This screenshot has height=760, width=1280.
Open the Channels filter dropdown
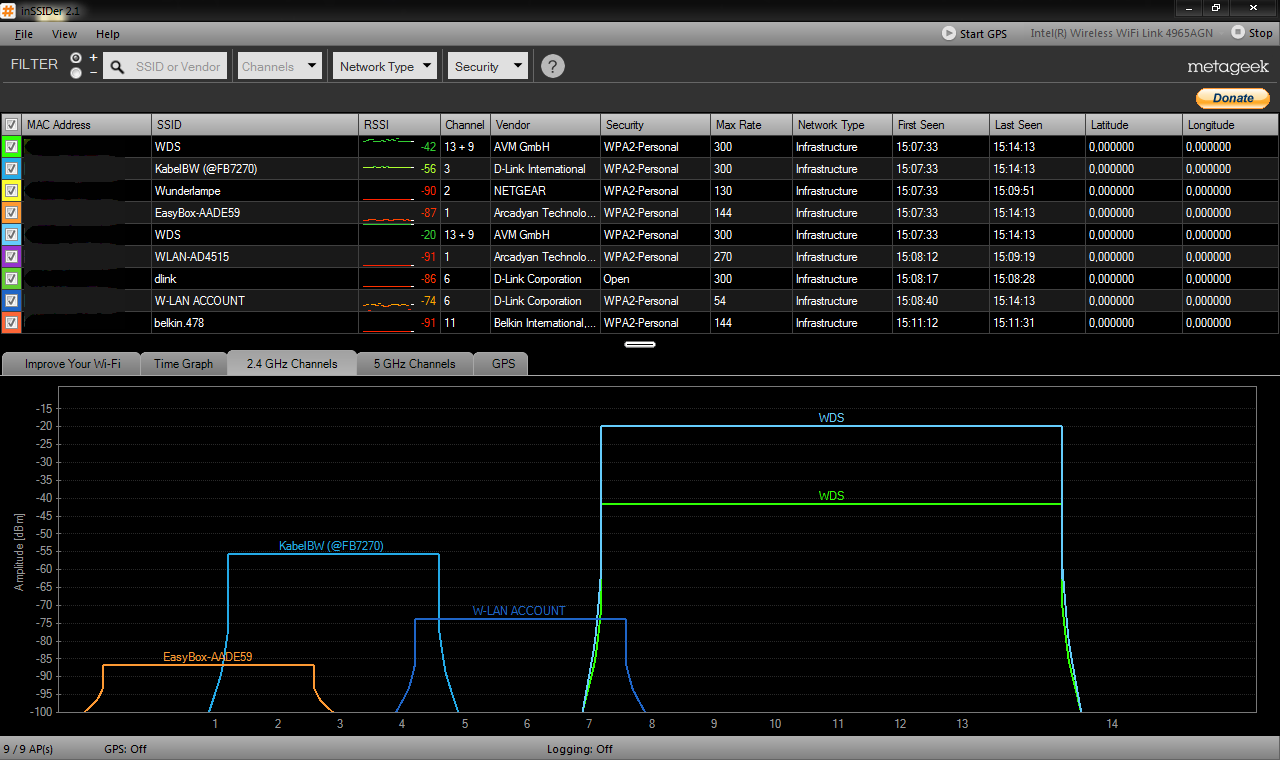coord(279,67)
